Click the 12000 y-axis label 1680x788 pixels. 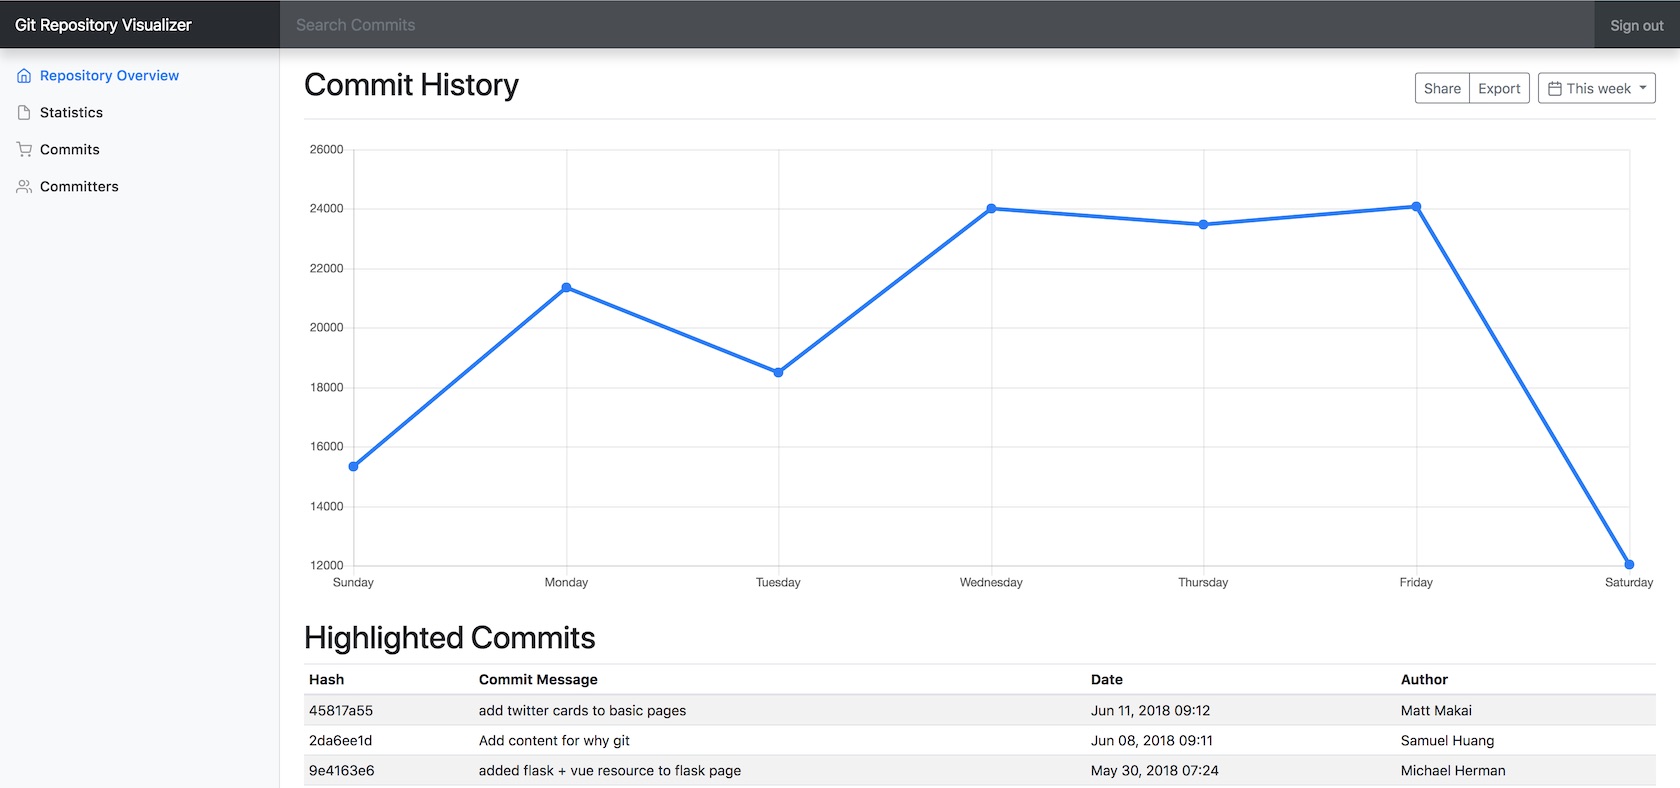326,566
